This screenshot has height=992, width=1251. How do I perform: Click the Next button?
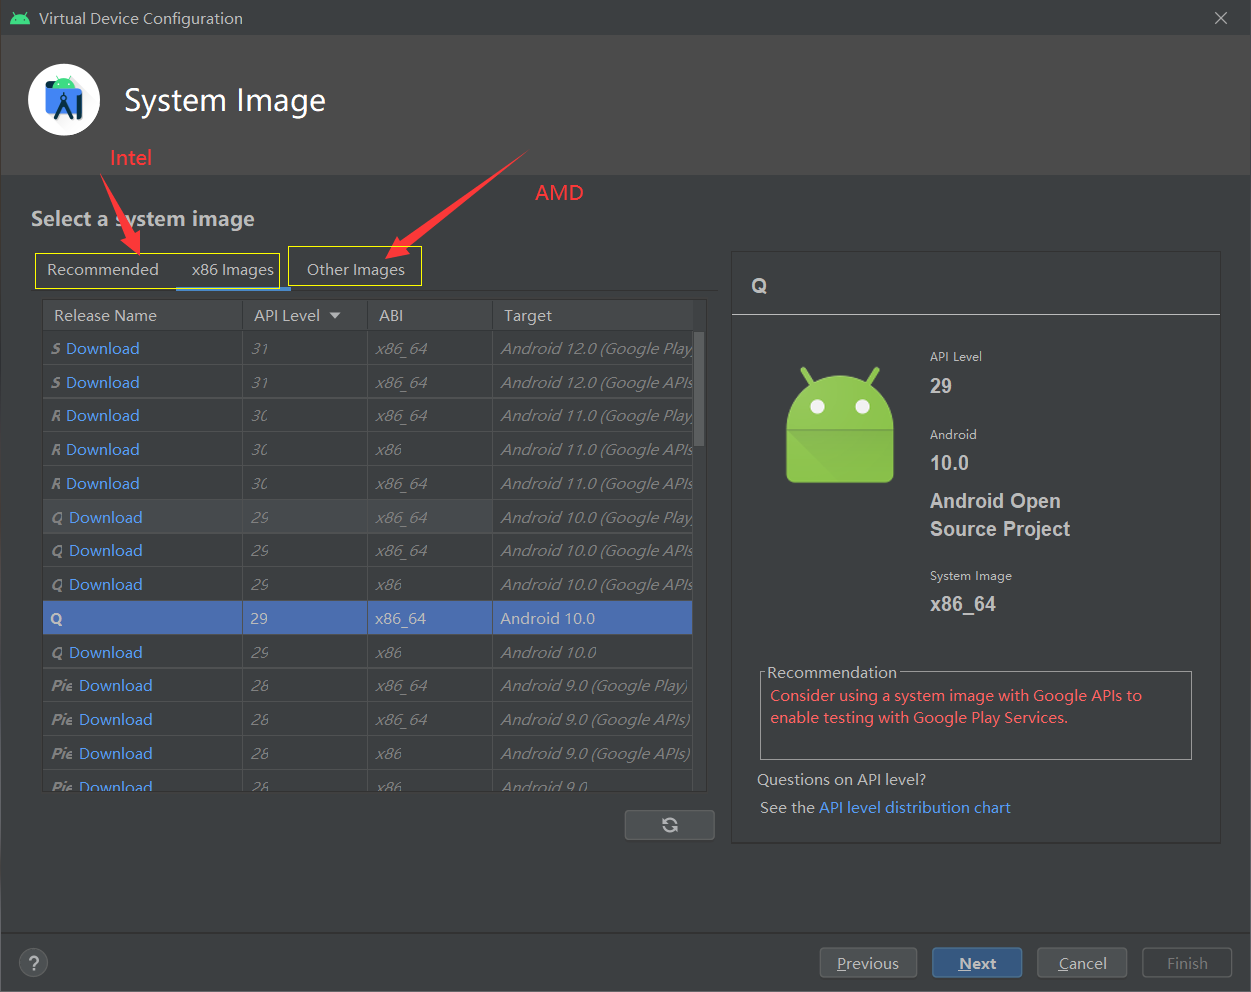click(977, 963)
